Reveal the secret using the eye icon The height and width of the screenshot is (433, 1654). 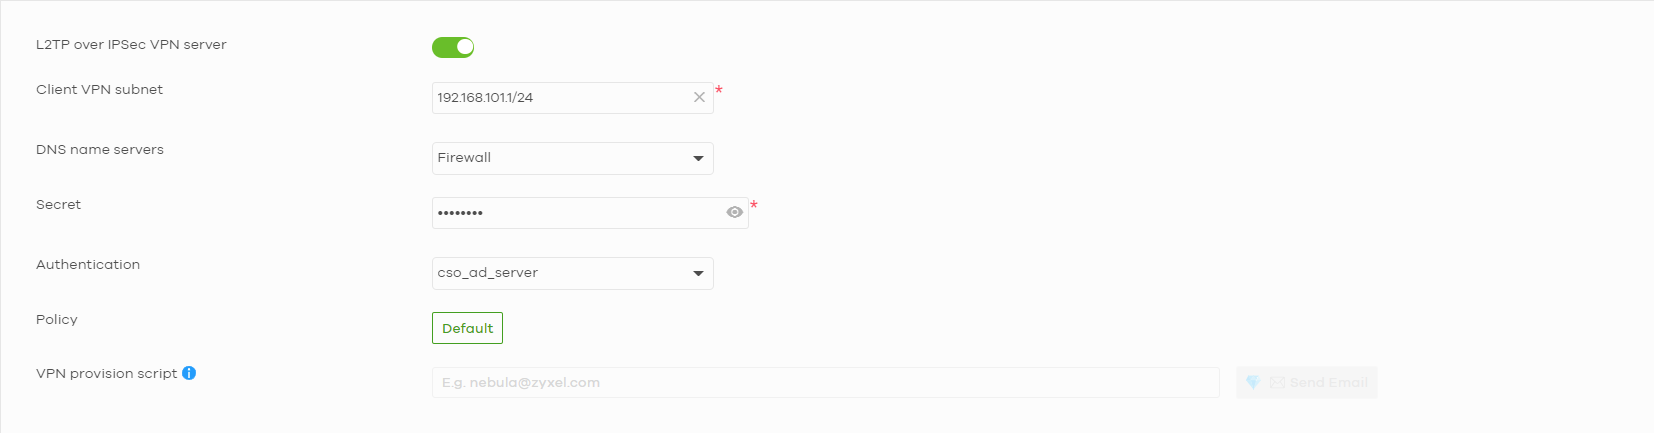[x=735, y=212]
